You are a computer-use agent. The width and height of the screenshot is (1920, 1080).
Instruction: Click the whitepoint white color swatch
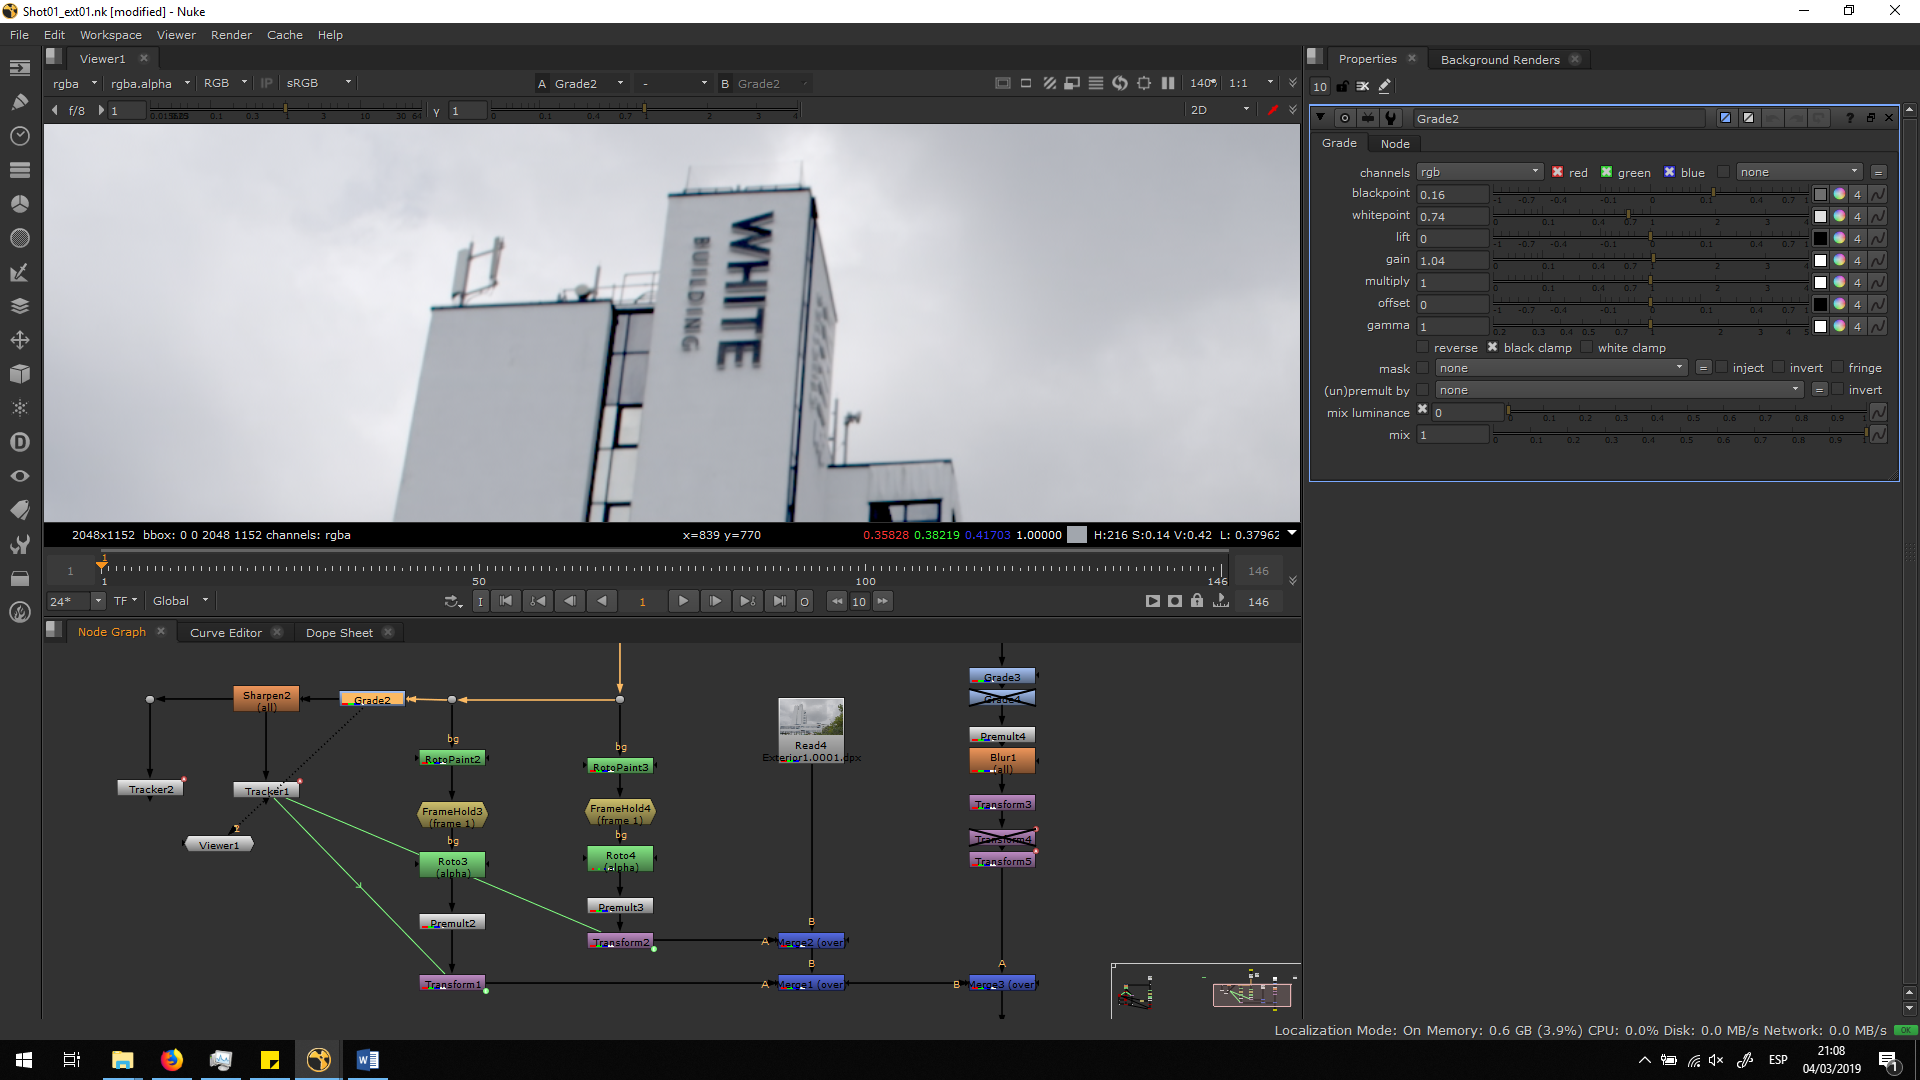[x=1820, y=216]
